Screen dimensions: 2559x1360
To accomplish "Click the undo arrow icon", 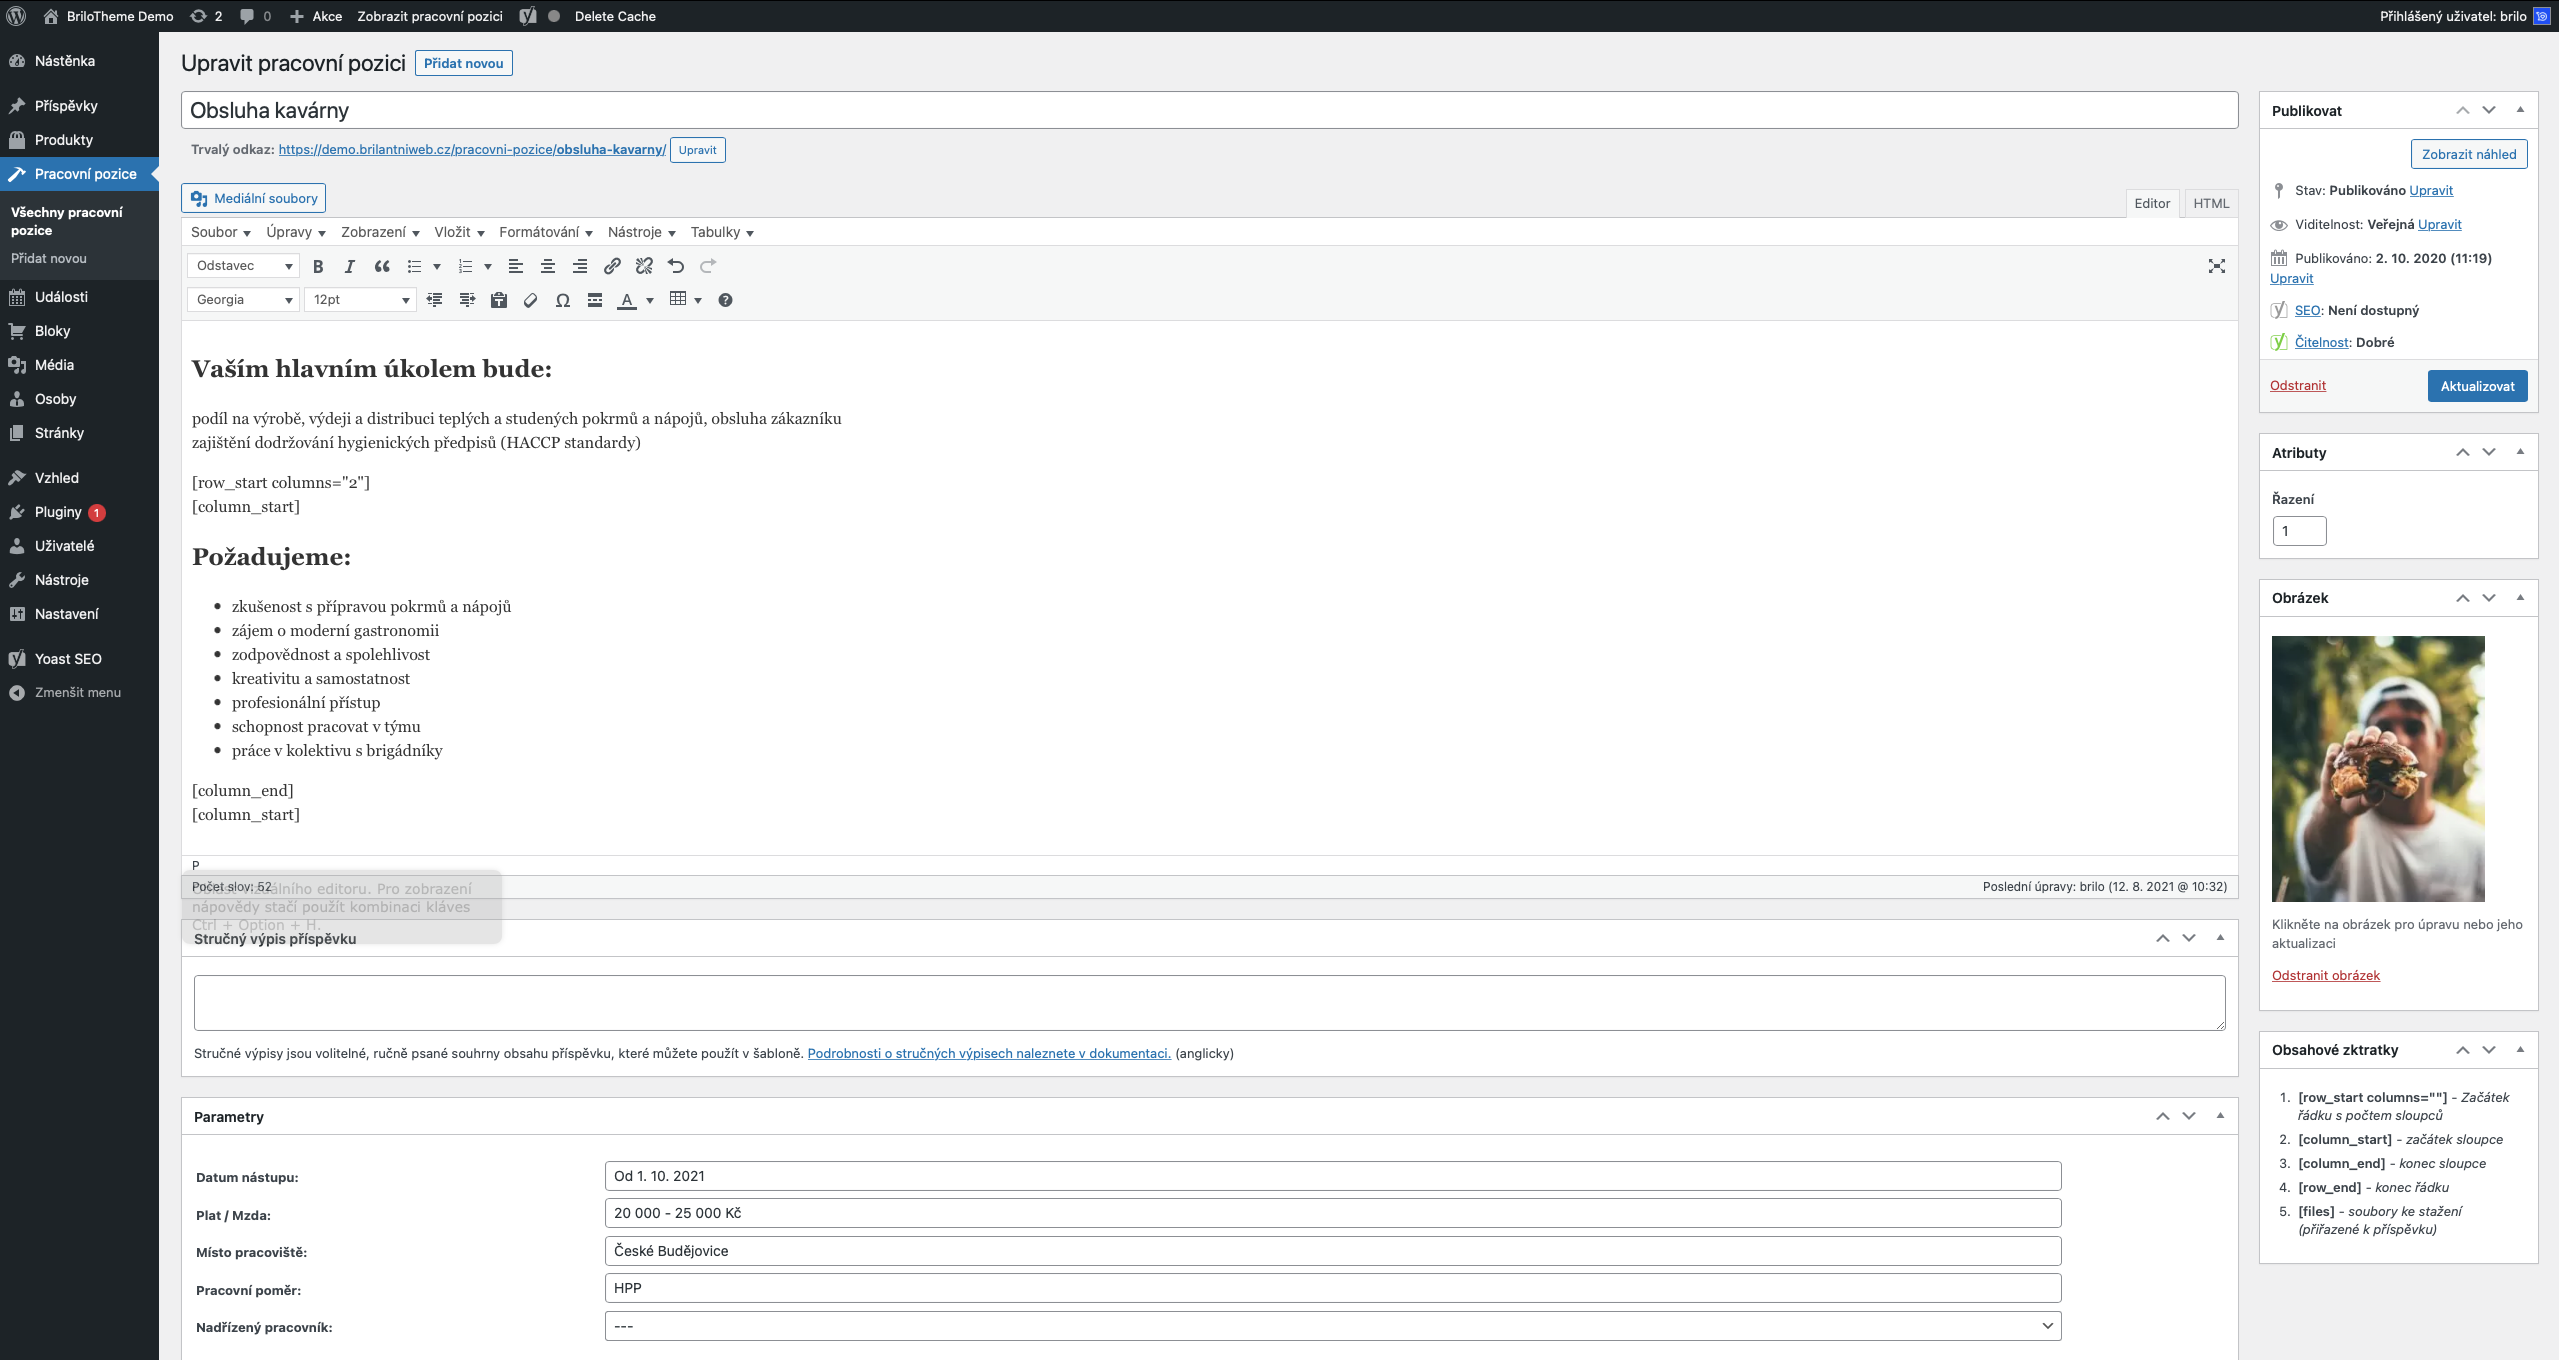I will click(676, 266).
